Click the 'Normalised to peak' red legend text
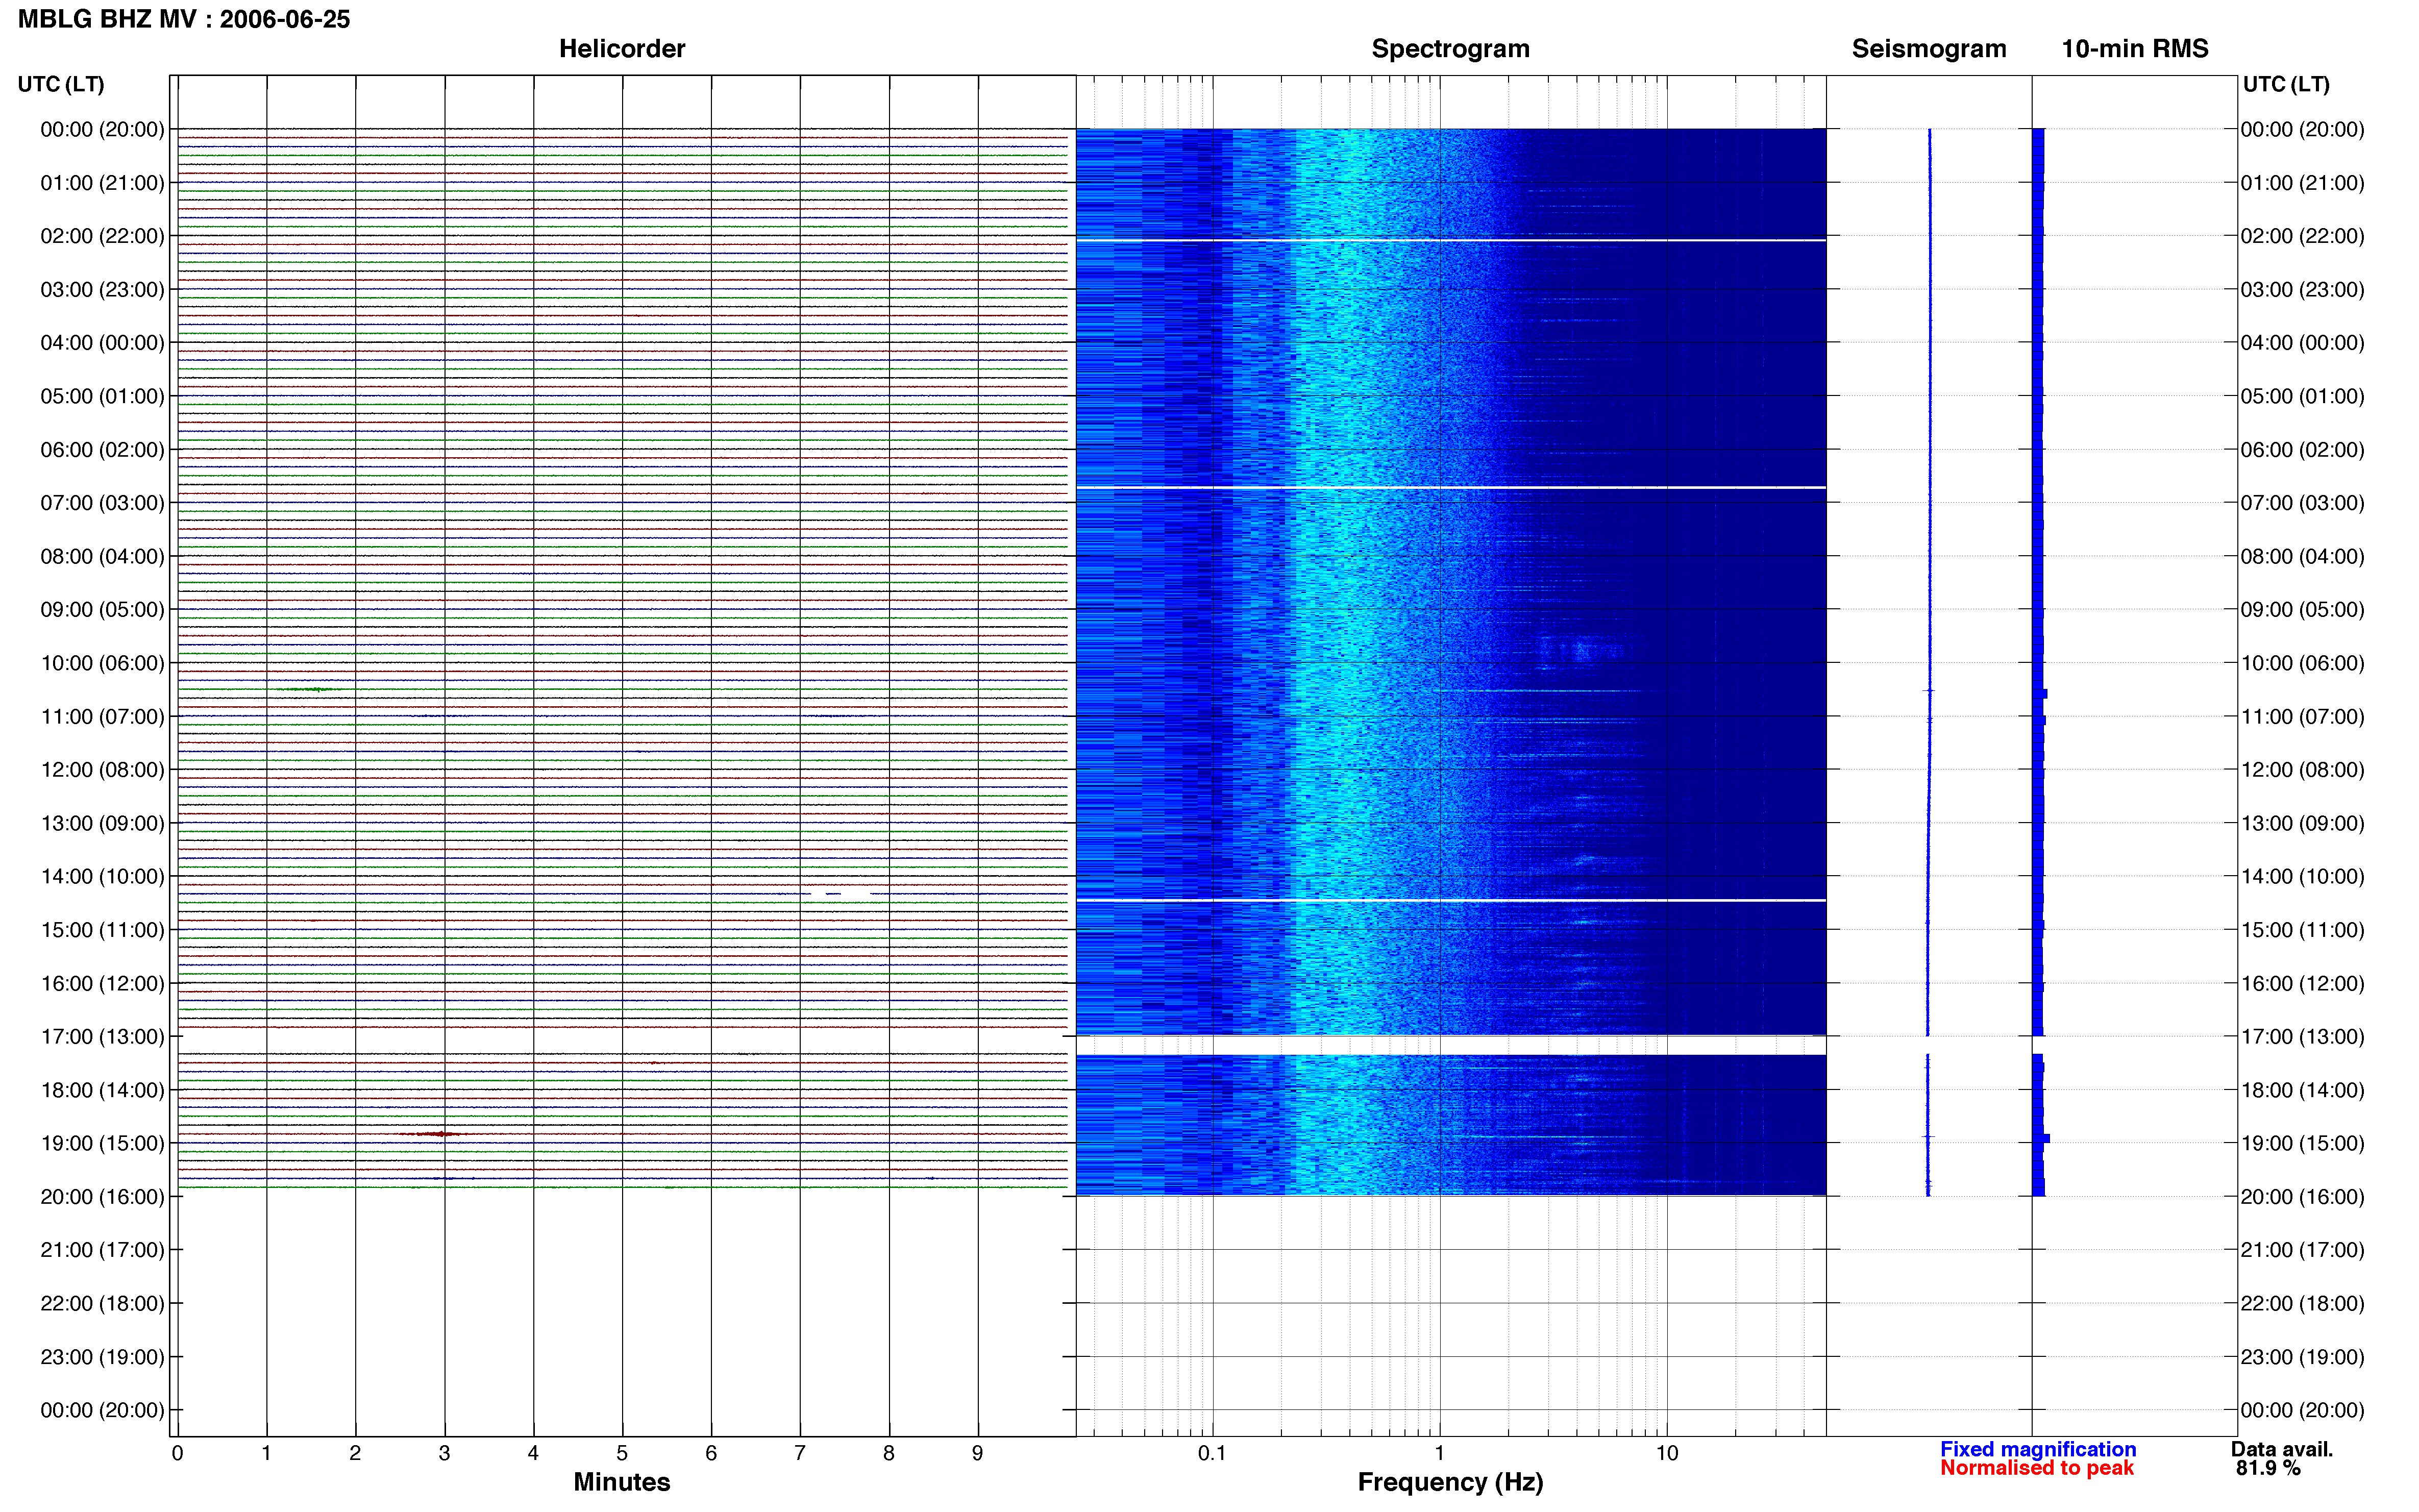 (2037, 1468)
